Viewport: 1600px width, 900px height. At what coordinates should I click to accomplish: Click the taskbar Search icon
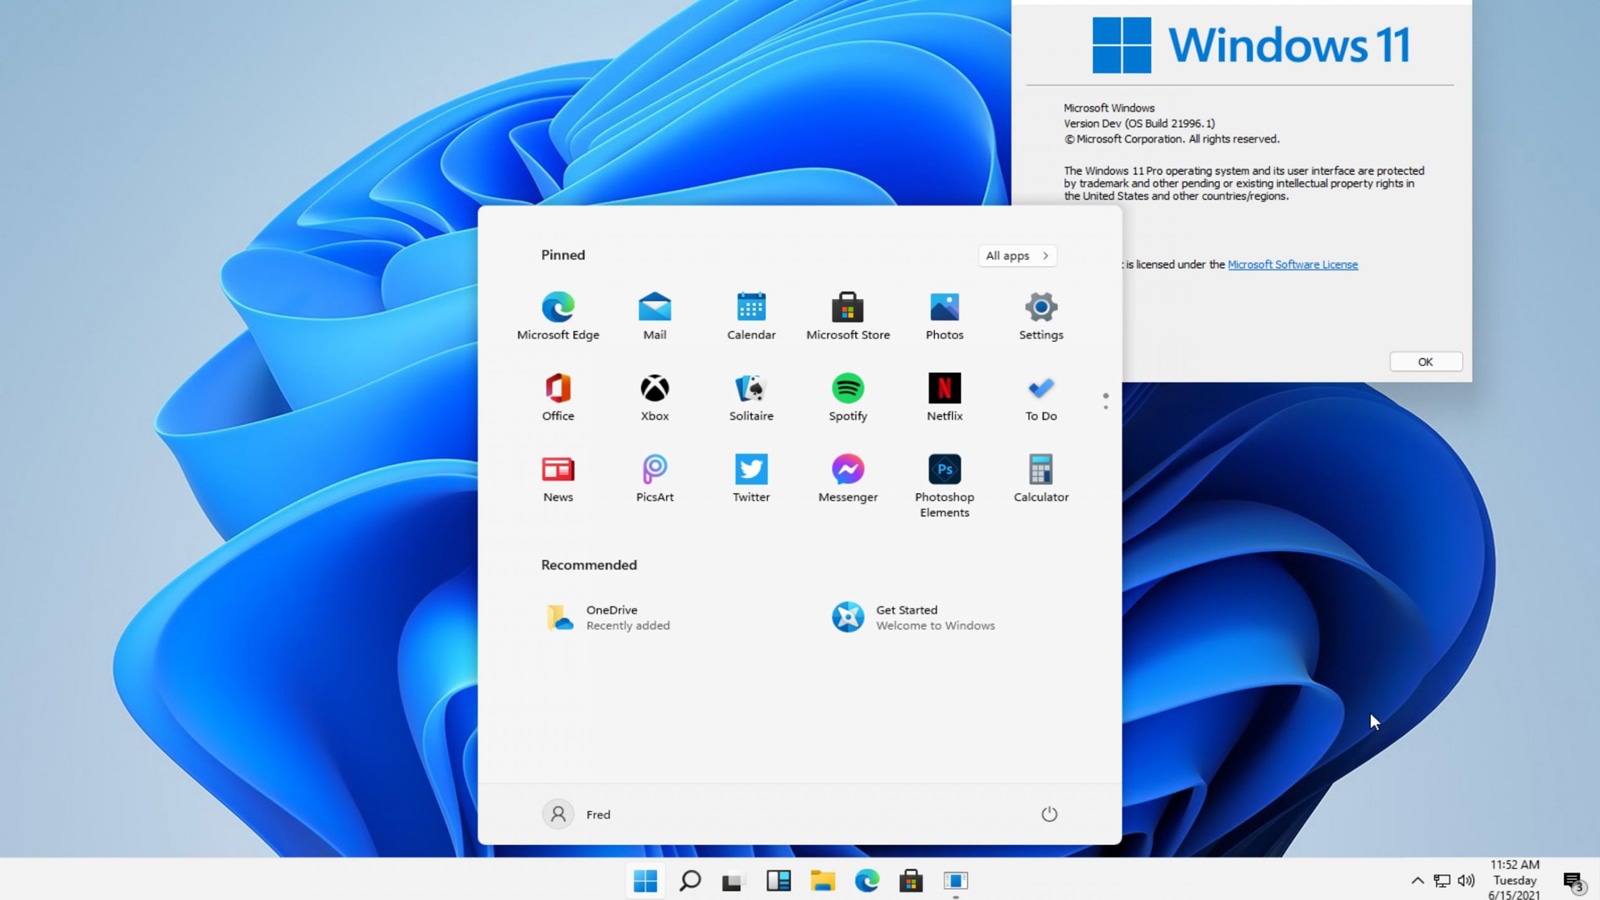point(690,881)
